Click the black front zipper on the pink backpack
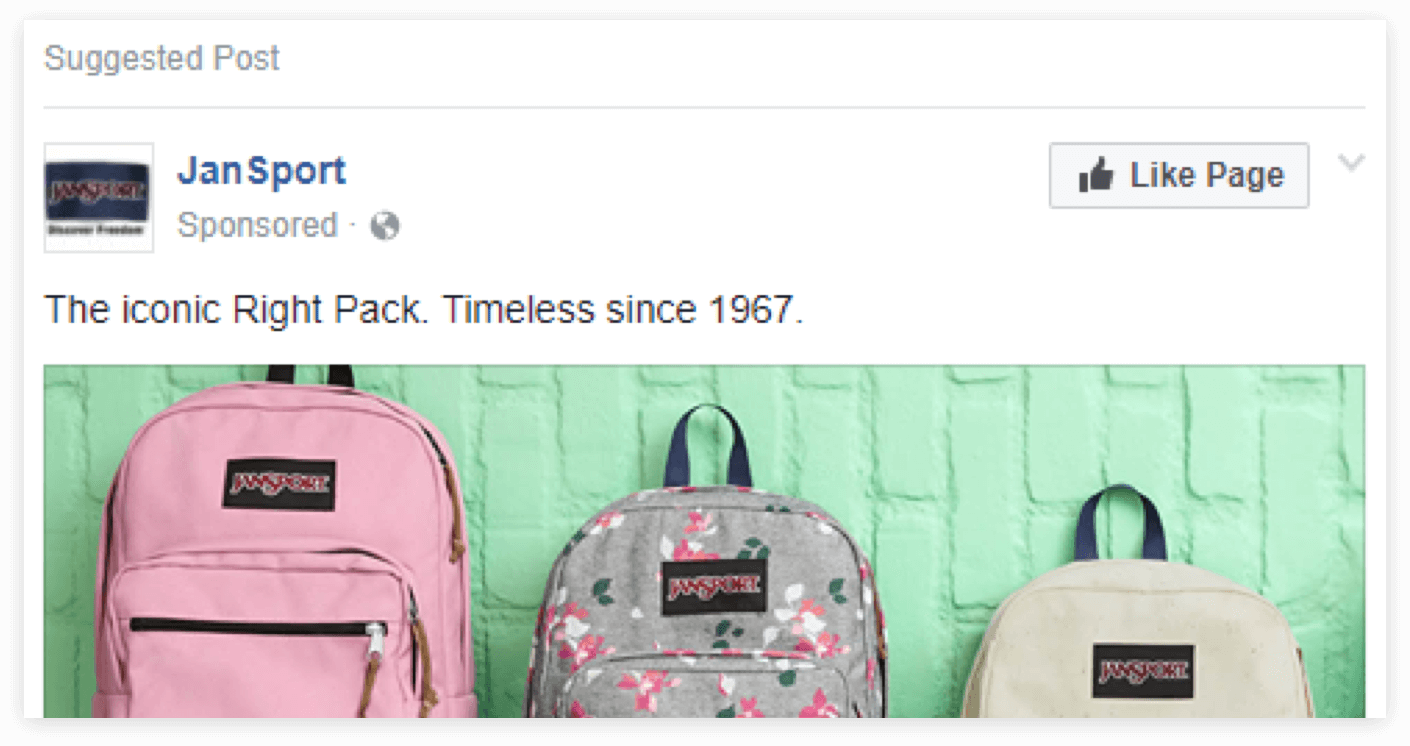This screenshot has height=746, width=1410. click(x=257, y=627)
